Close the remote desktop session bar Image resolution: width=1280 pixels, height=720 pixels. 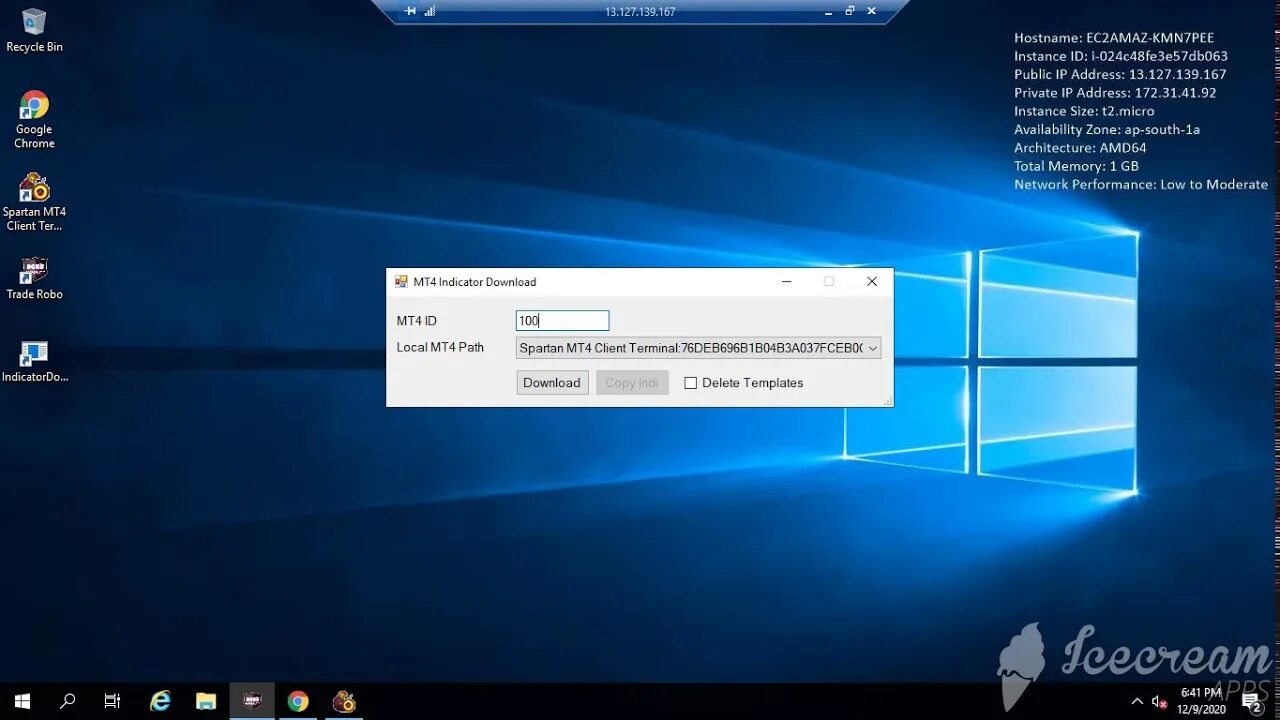(872, 11)
